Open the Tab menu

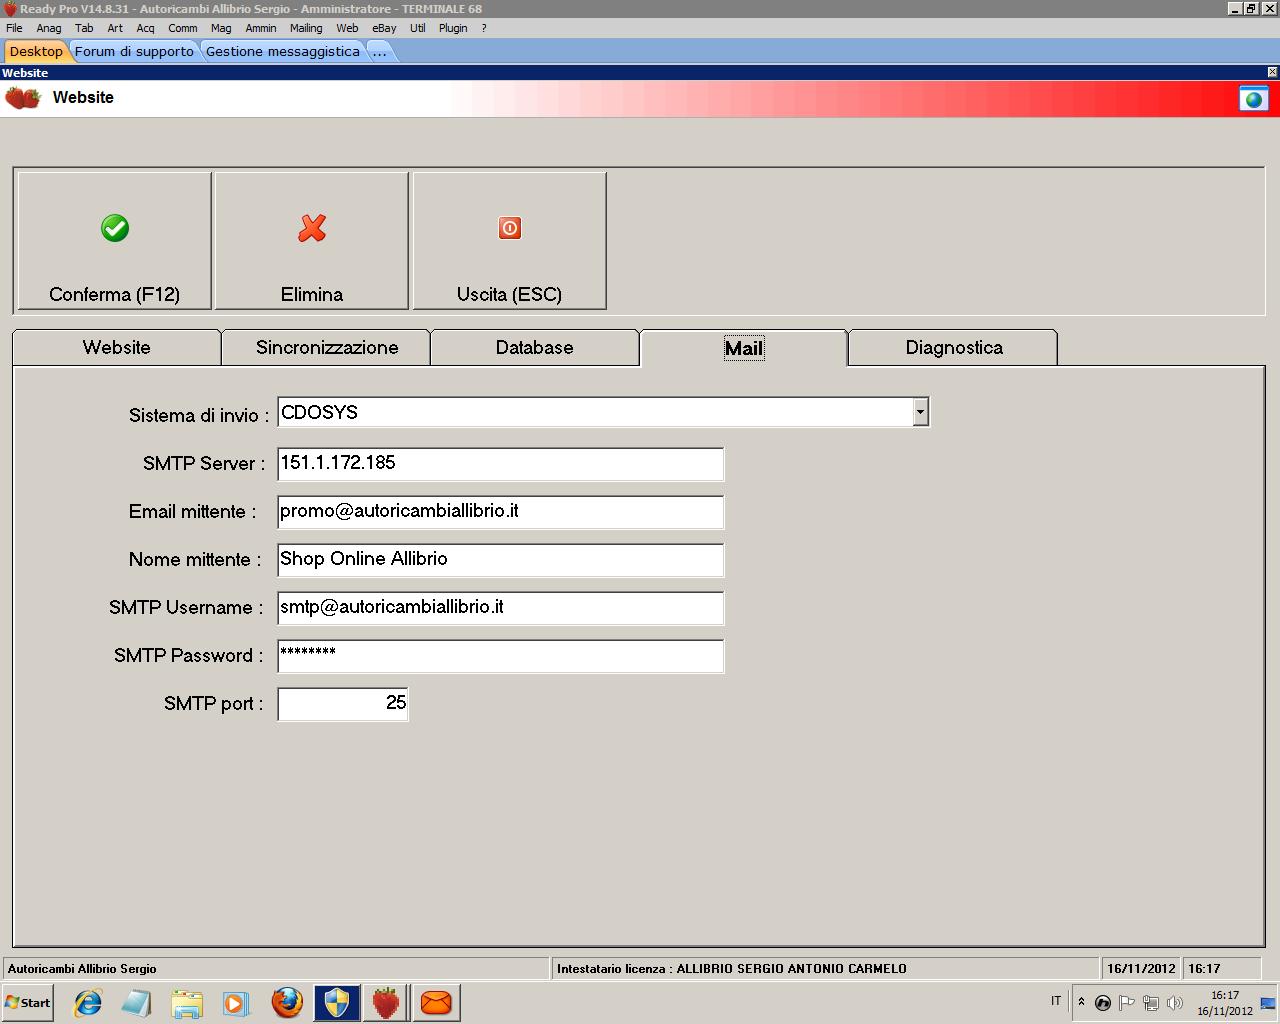[85, 28]
